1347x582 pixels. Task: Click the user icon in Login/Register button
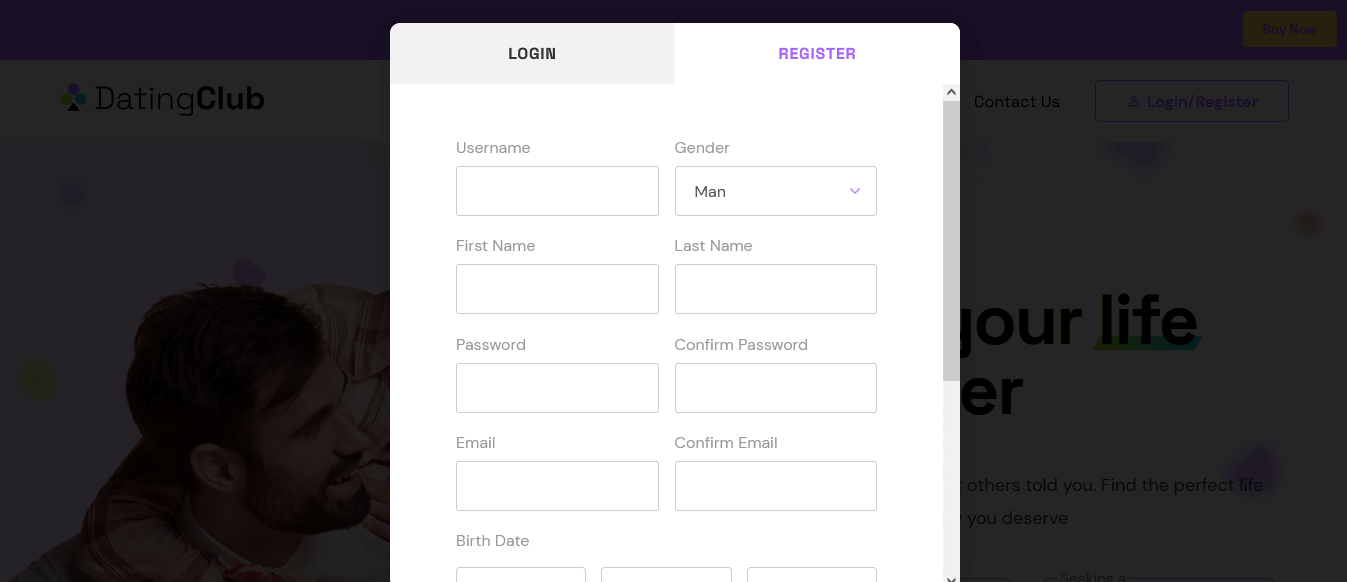(x=1134, y=102)
